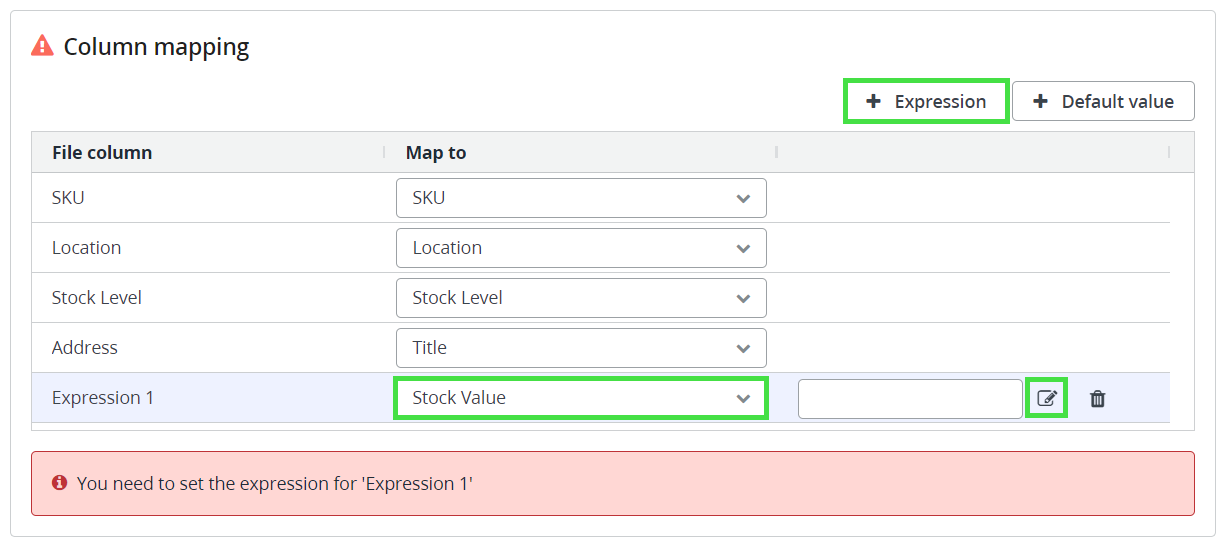
Task: Open the Stock Value dropdown for Expression 1
Action: point(581,398)
